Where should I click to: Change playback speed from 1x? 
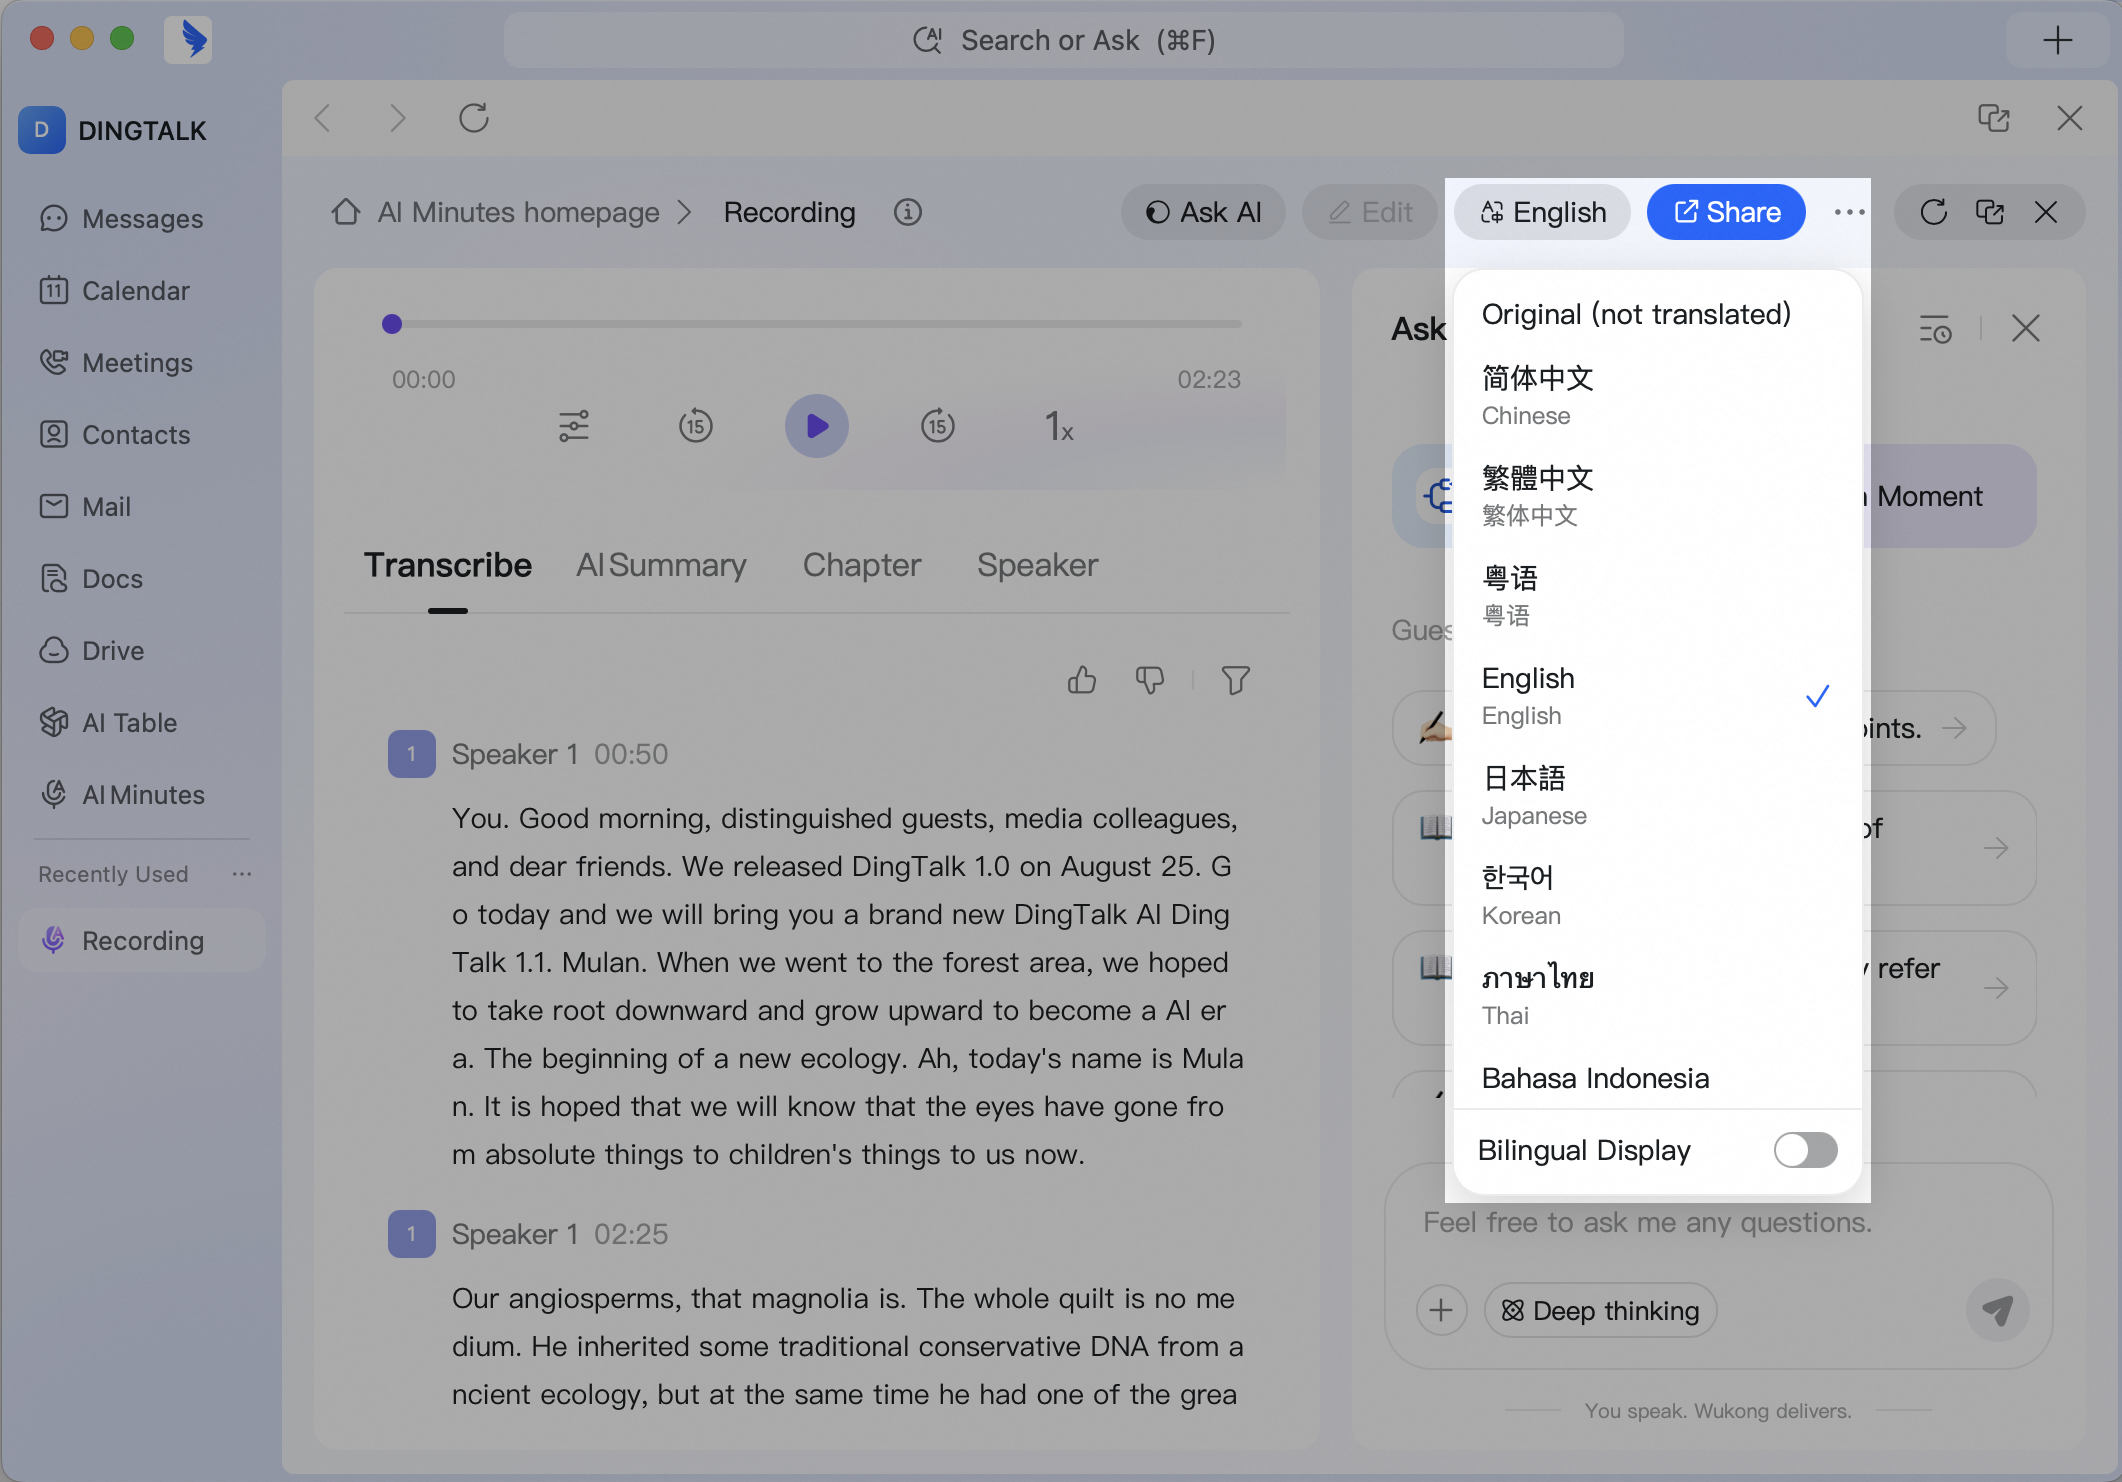(x=1059, y=426)
